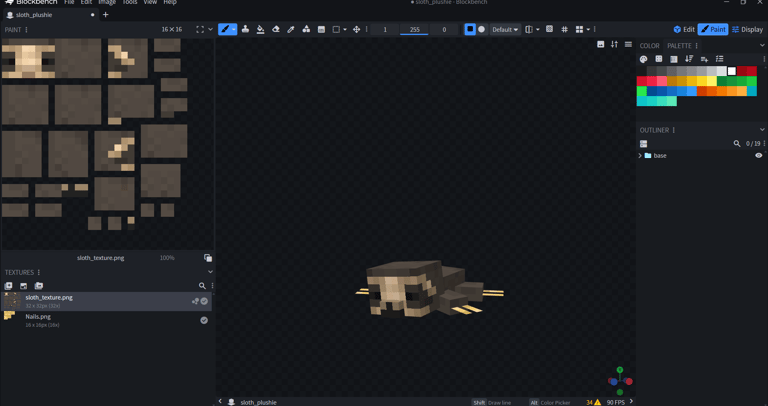This screenshot has width=768, height=406.
Task: Open selection tool mode dropdown arrow
Action: tap(345, 29)
